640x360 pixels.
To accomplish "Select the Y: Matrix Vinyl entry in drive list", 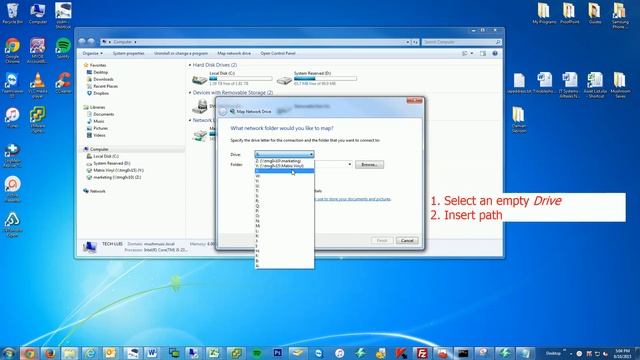I will coord(284,166).
